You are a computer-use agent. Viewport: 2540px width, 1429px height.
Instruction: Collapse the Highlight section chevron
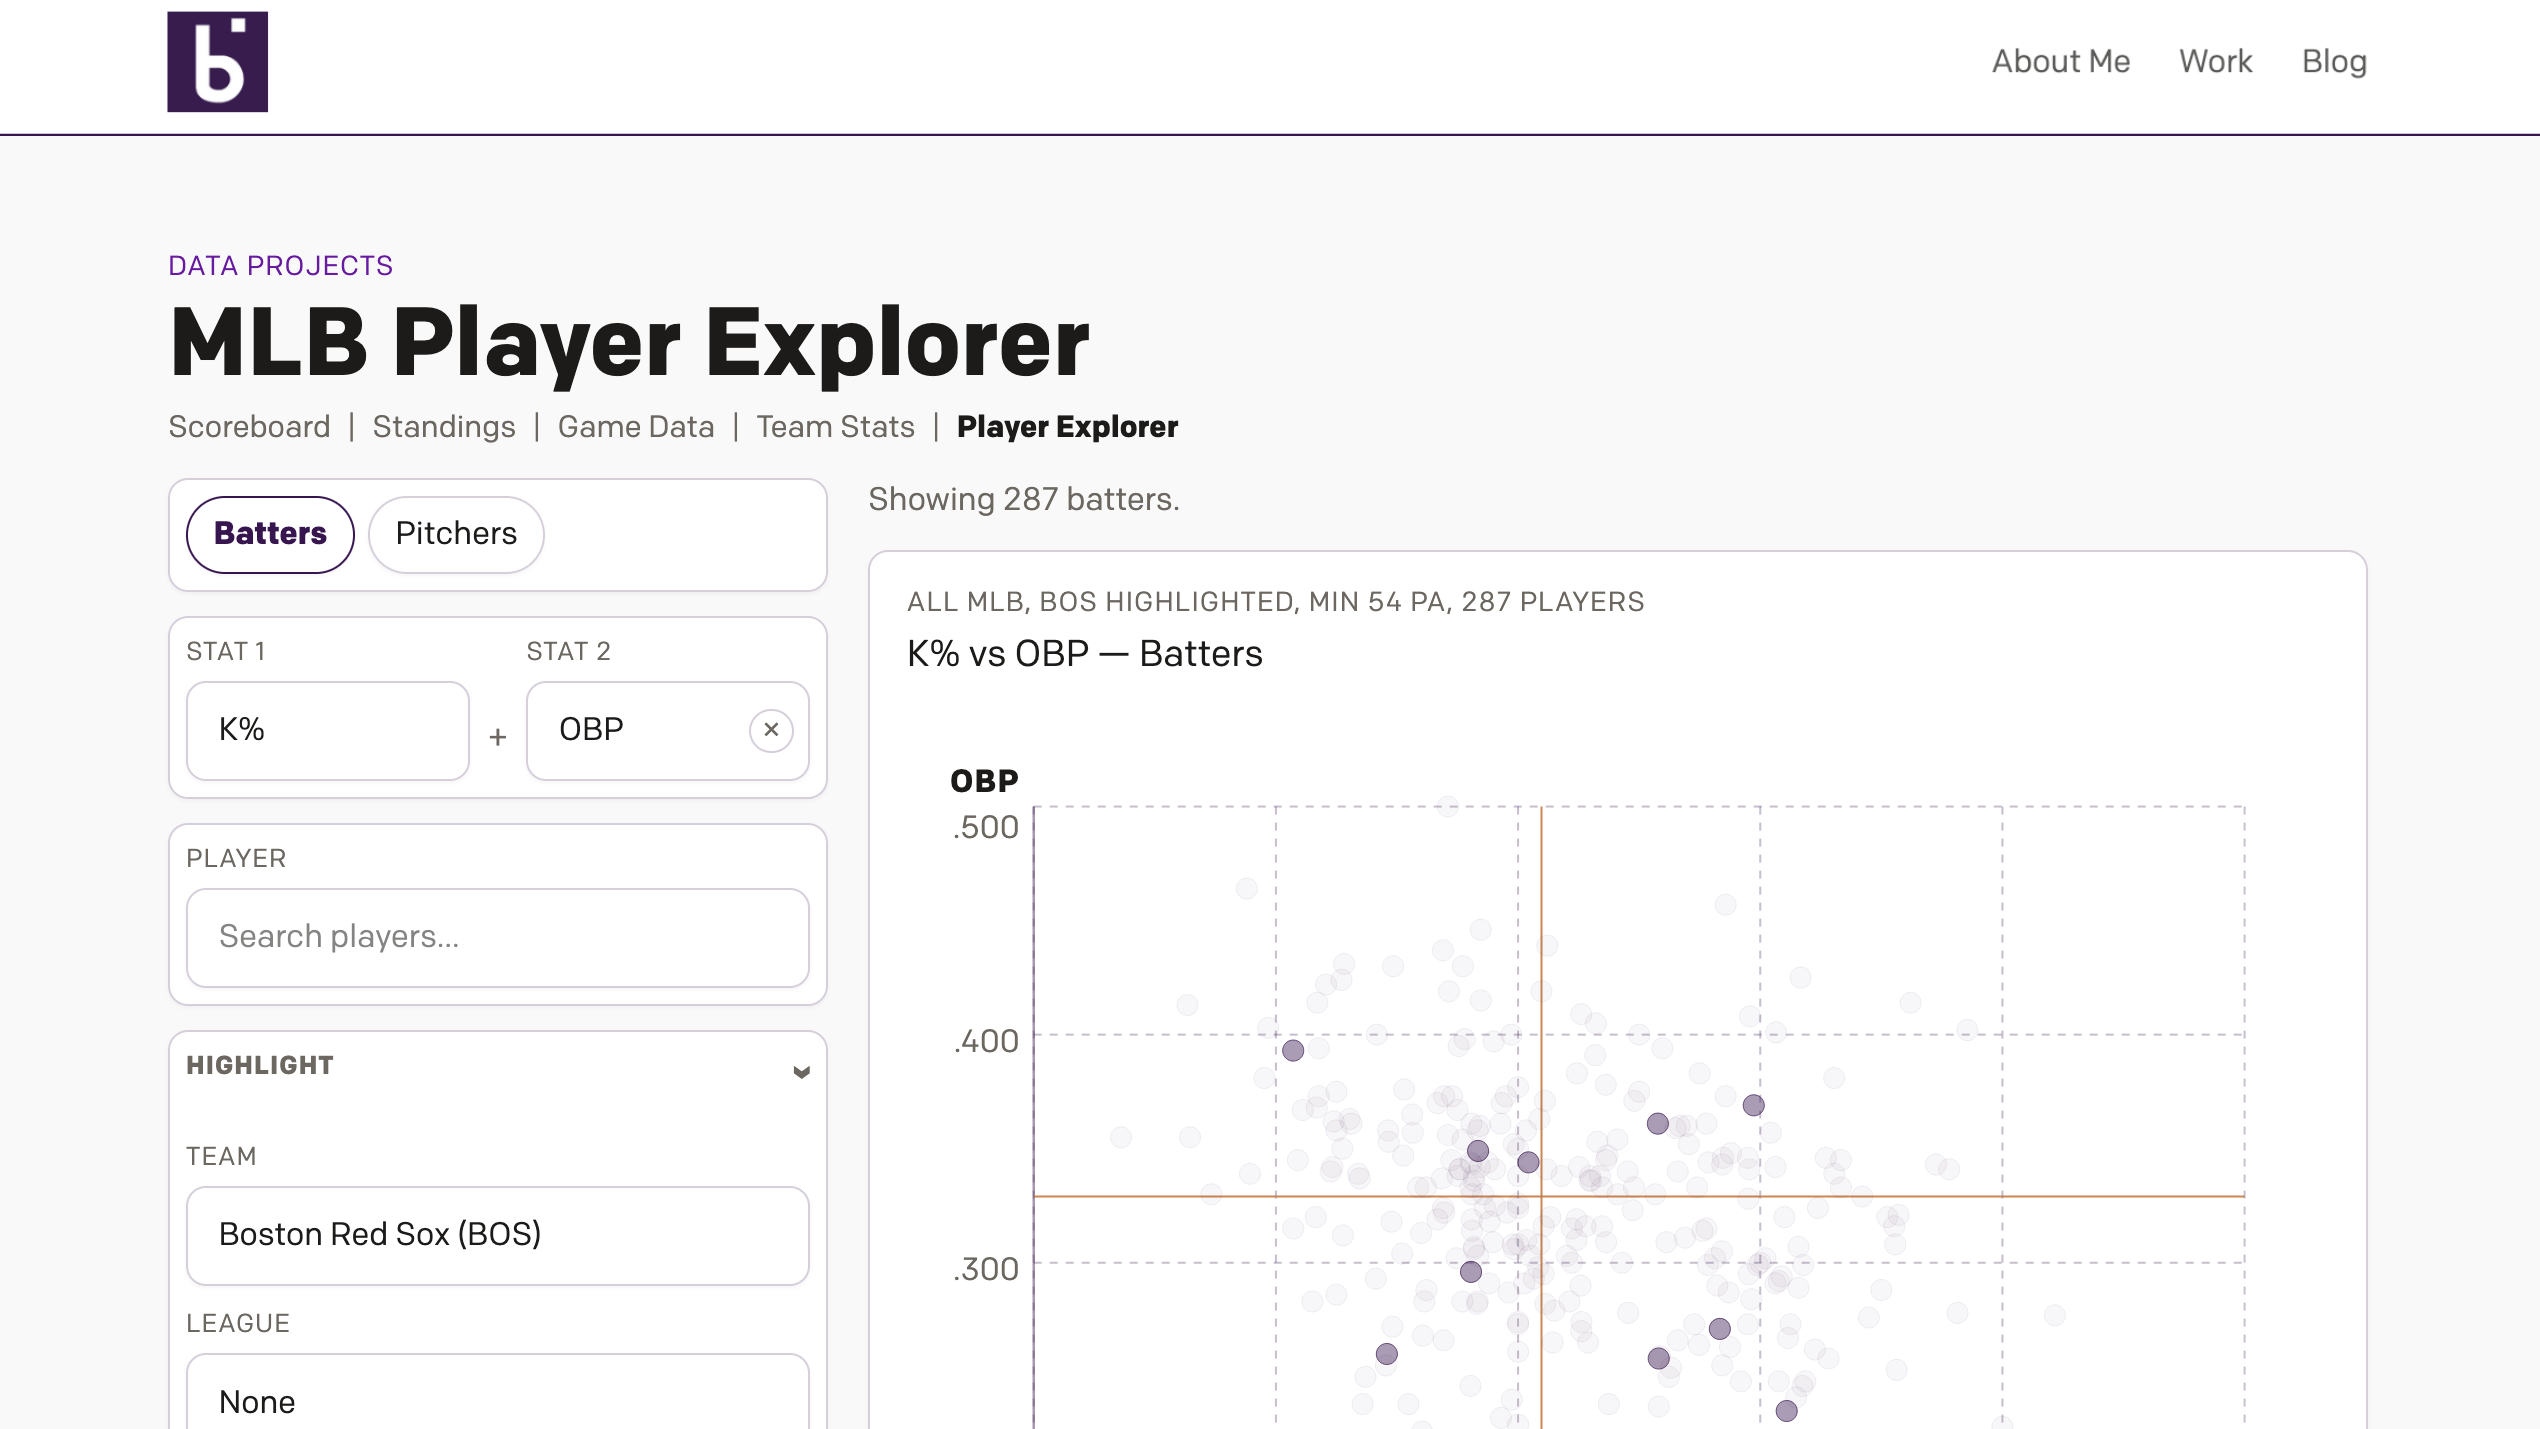(x=801, y=1072)
